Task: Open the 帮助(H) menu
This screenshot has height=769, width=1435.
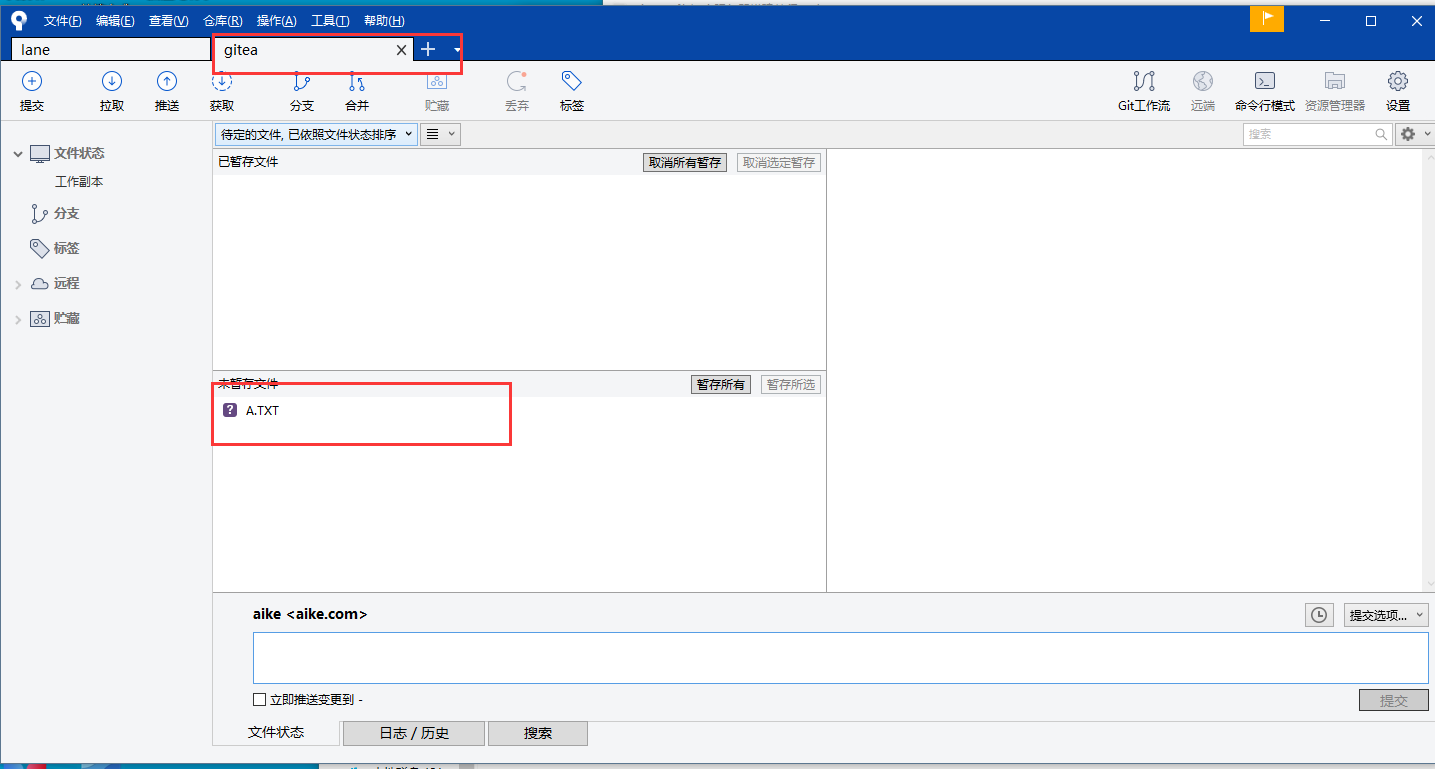Action: coord(384,21)
